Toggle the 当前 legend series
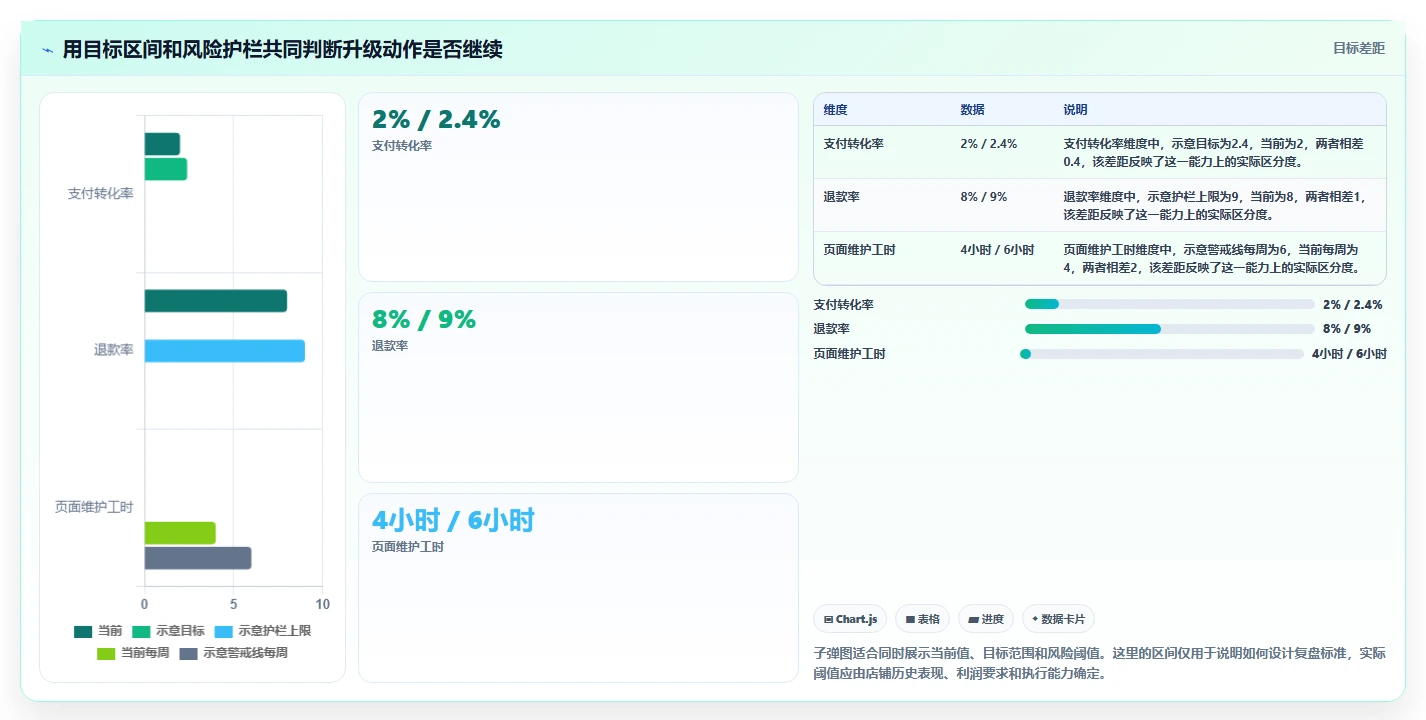This screenshot has width=1426, height=720. pyautogui.click(x=98, y=631)
